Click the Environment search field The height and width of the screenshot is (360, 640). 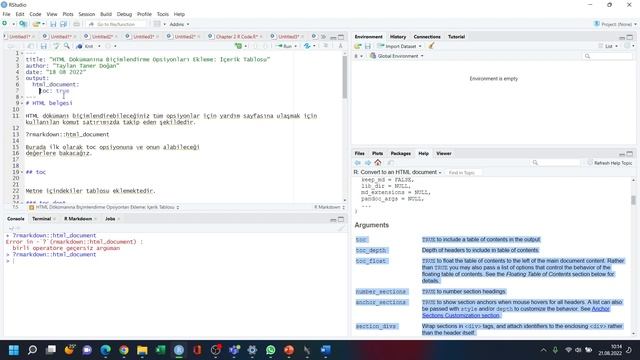click(x=608, y=56)
